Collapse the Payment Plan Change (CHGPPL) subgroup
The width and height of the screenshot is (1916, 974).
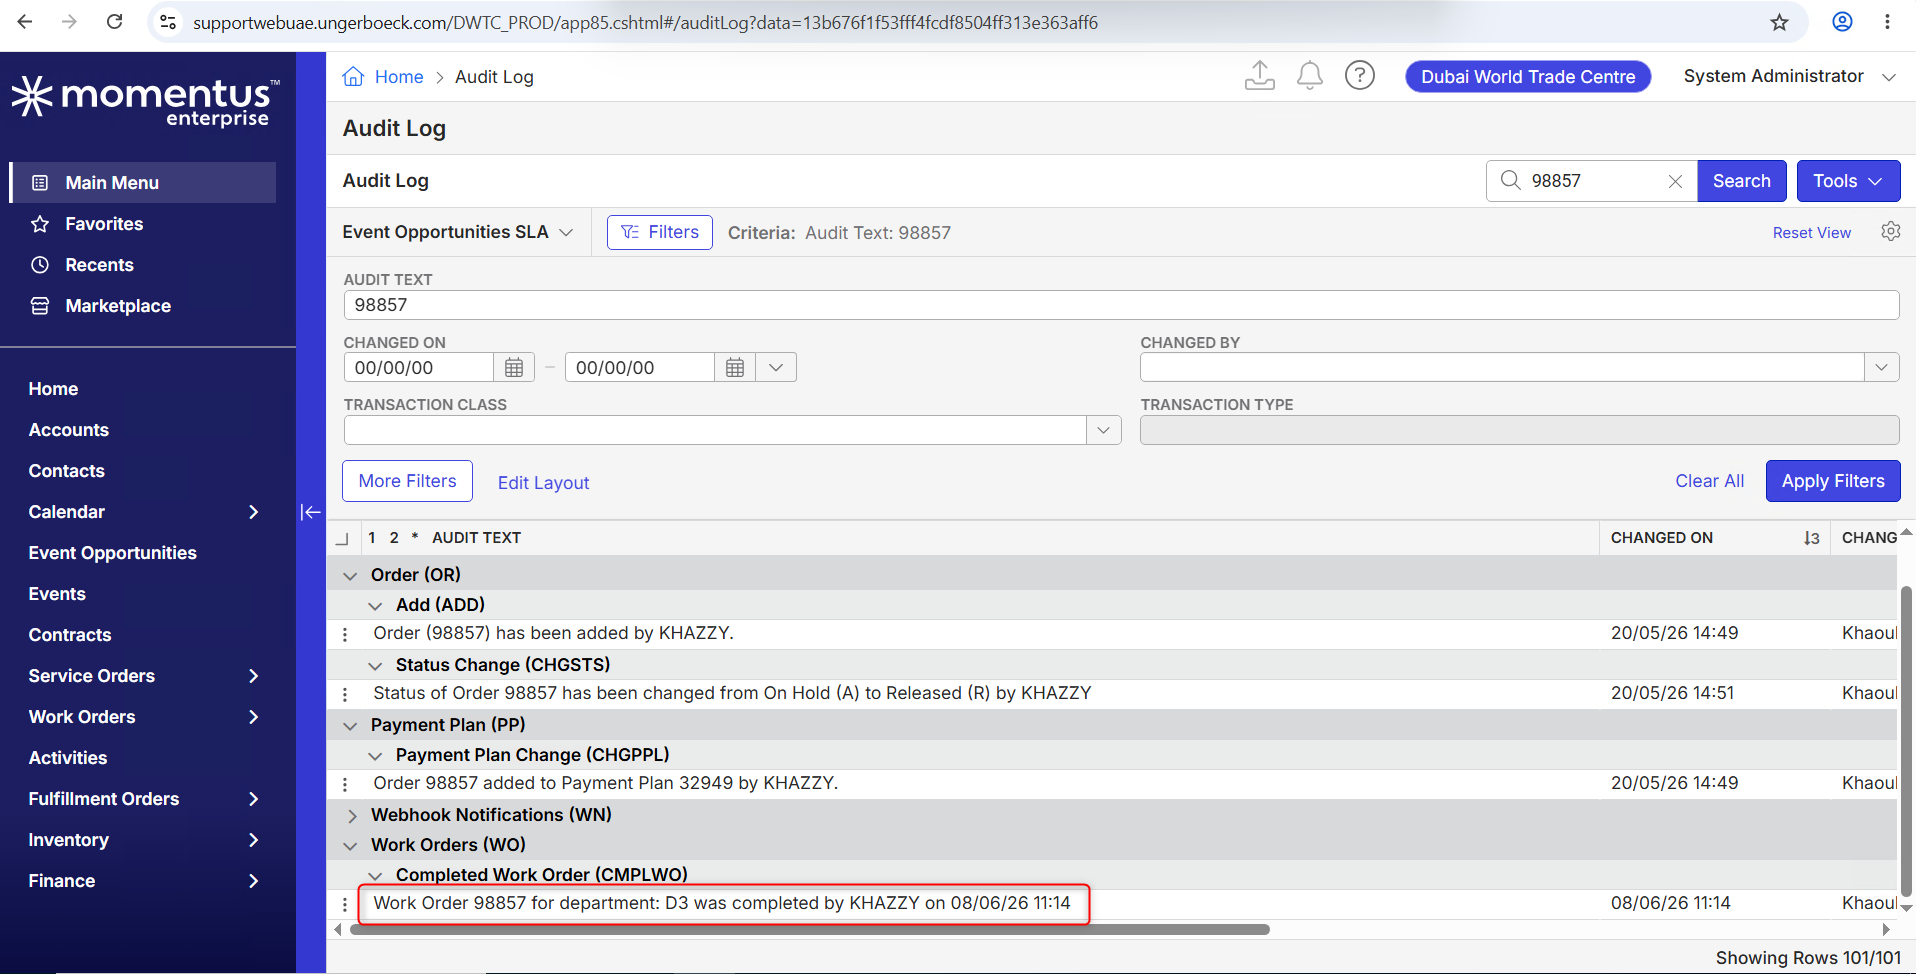375,755
